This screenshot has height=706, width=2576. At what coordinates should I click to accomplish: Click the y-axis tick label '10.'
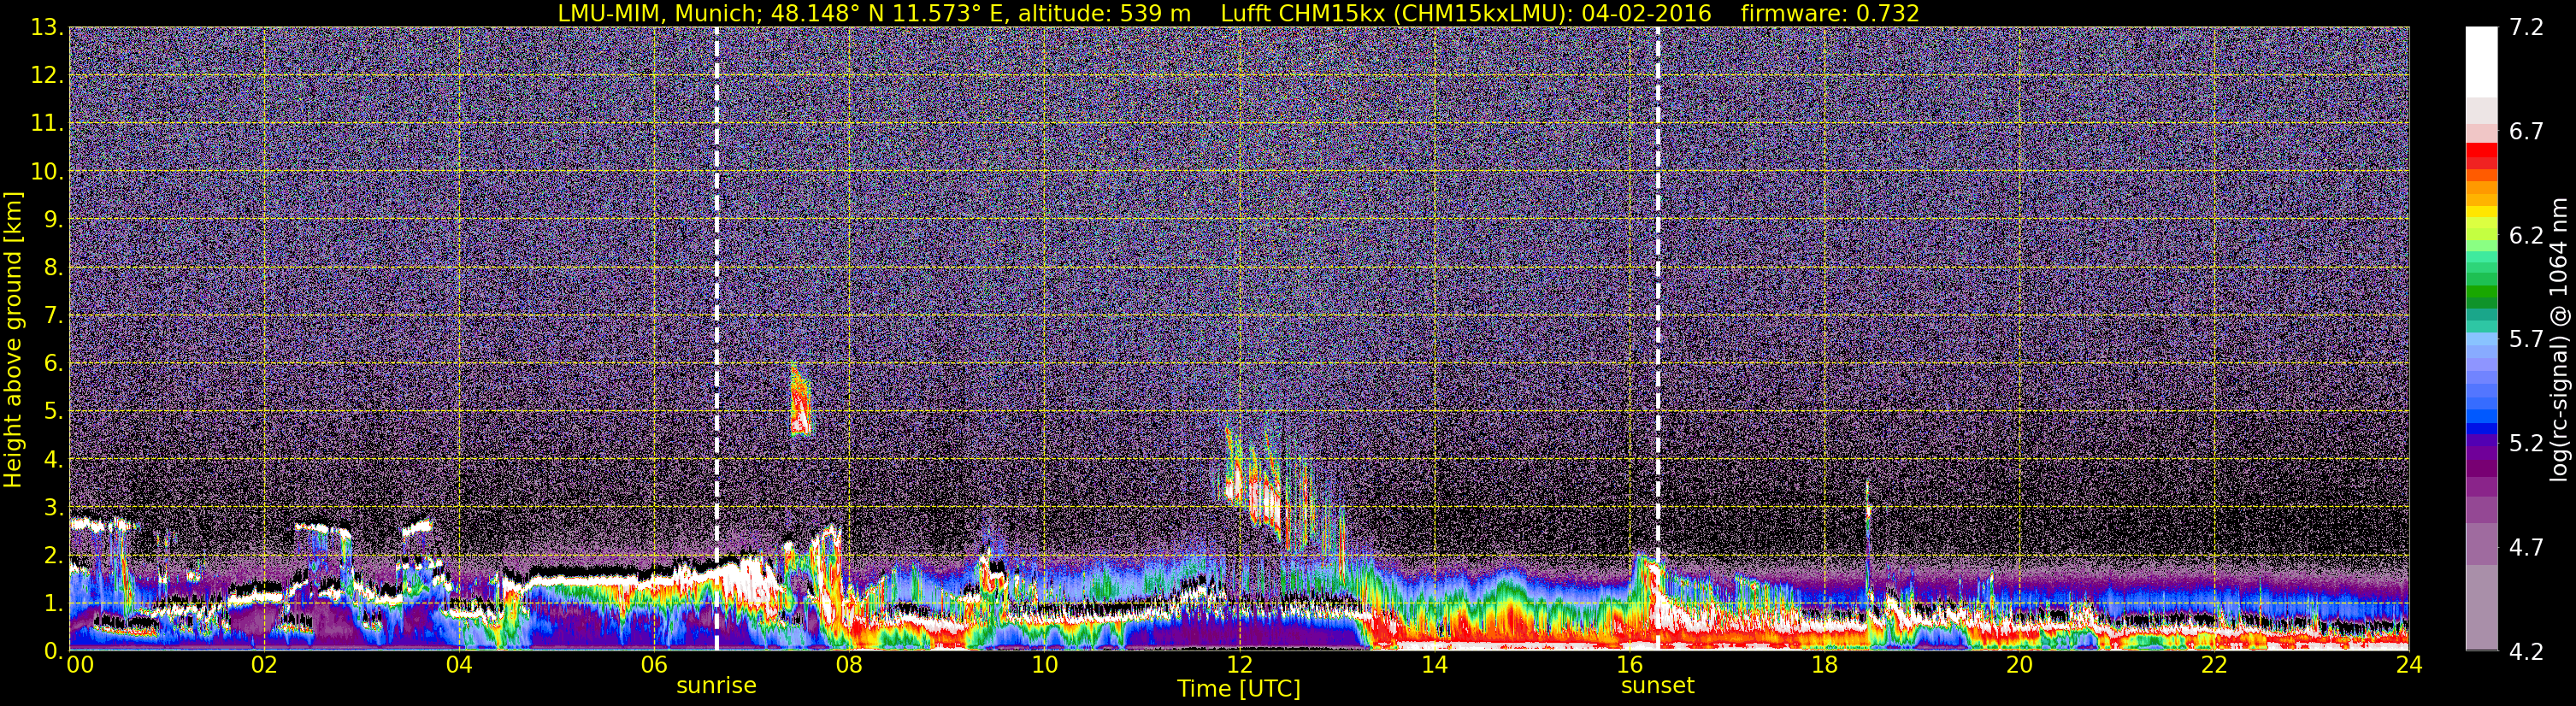[46, 171]
